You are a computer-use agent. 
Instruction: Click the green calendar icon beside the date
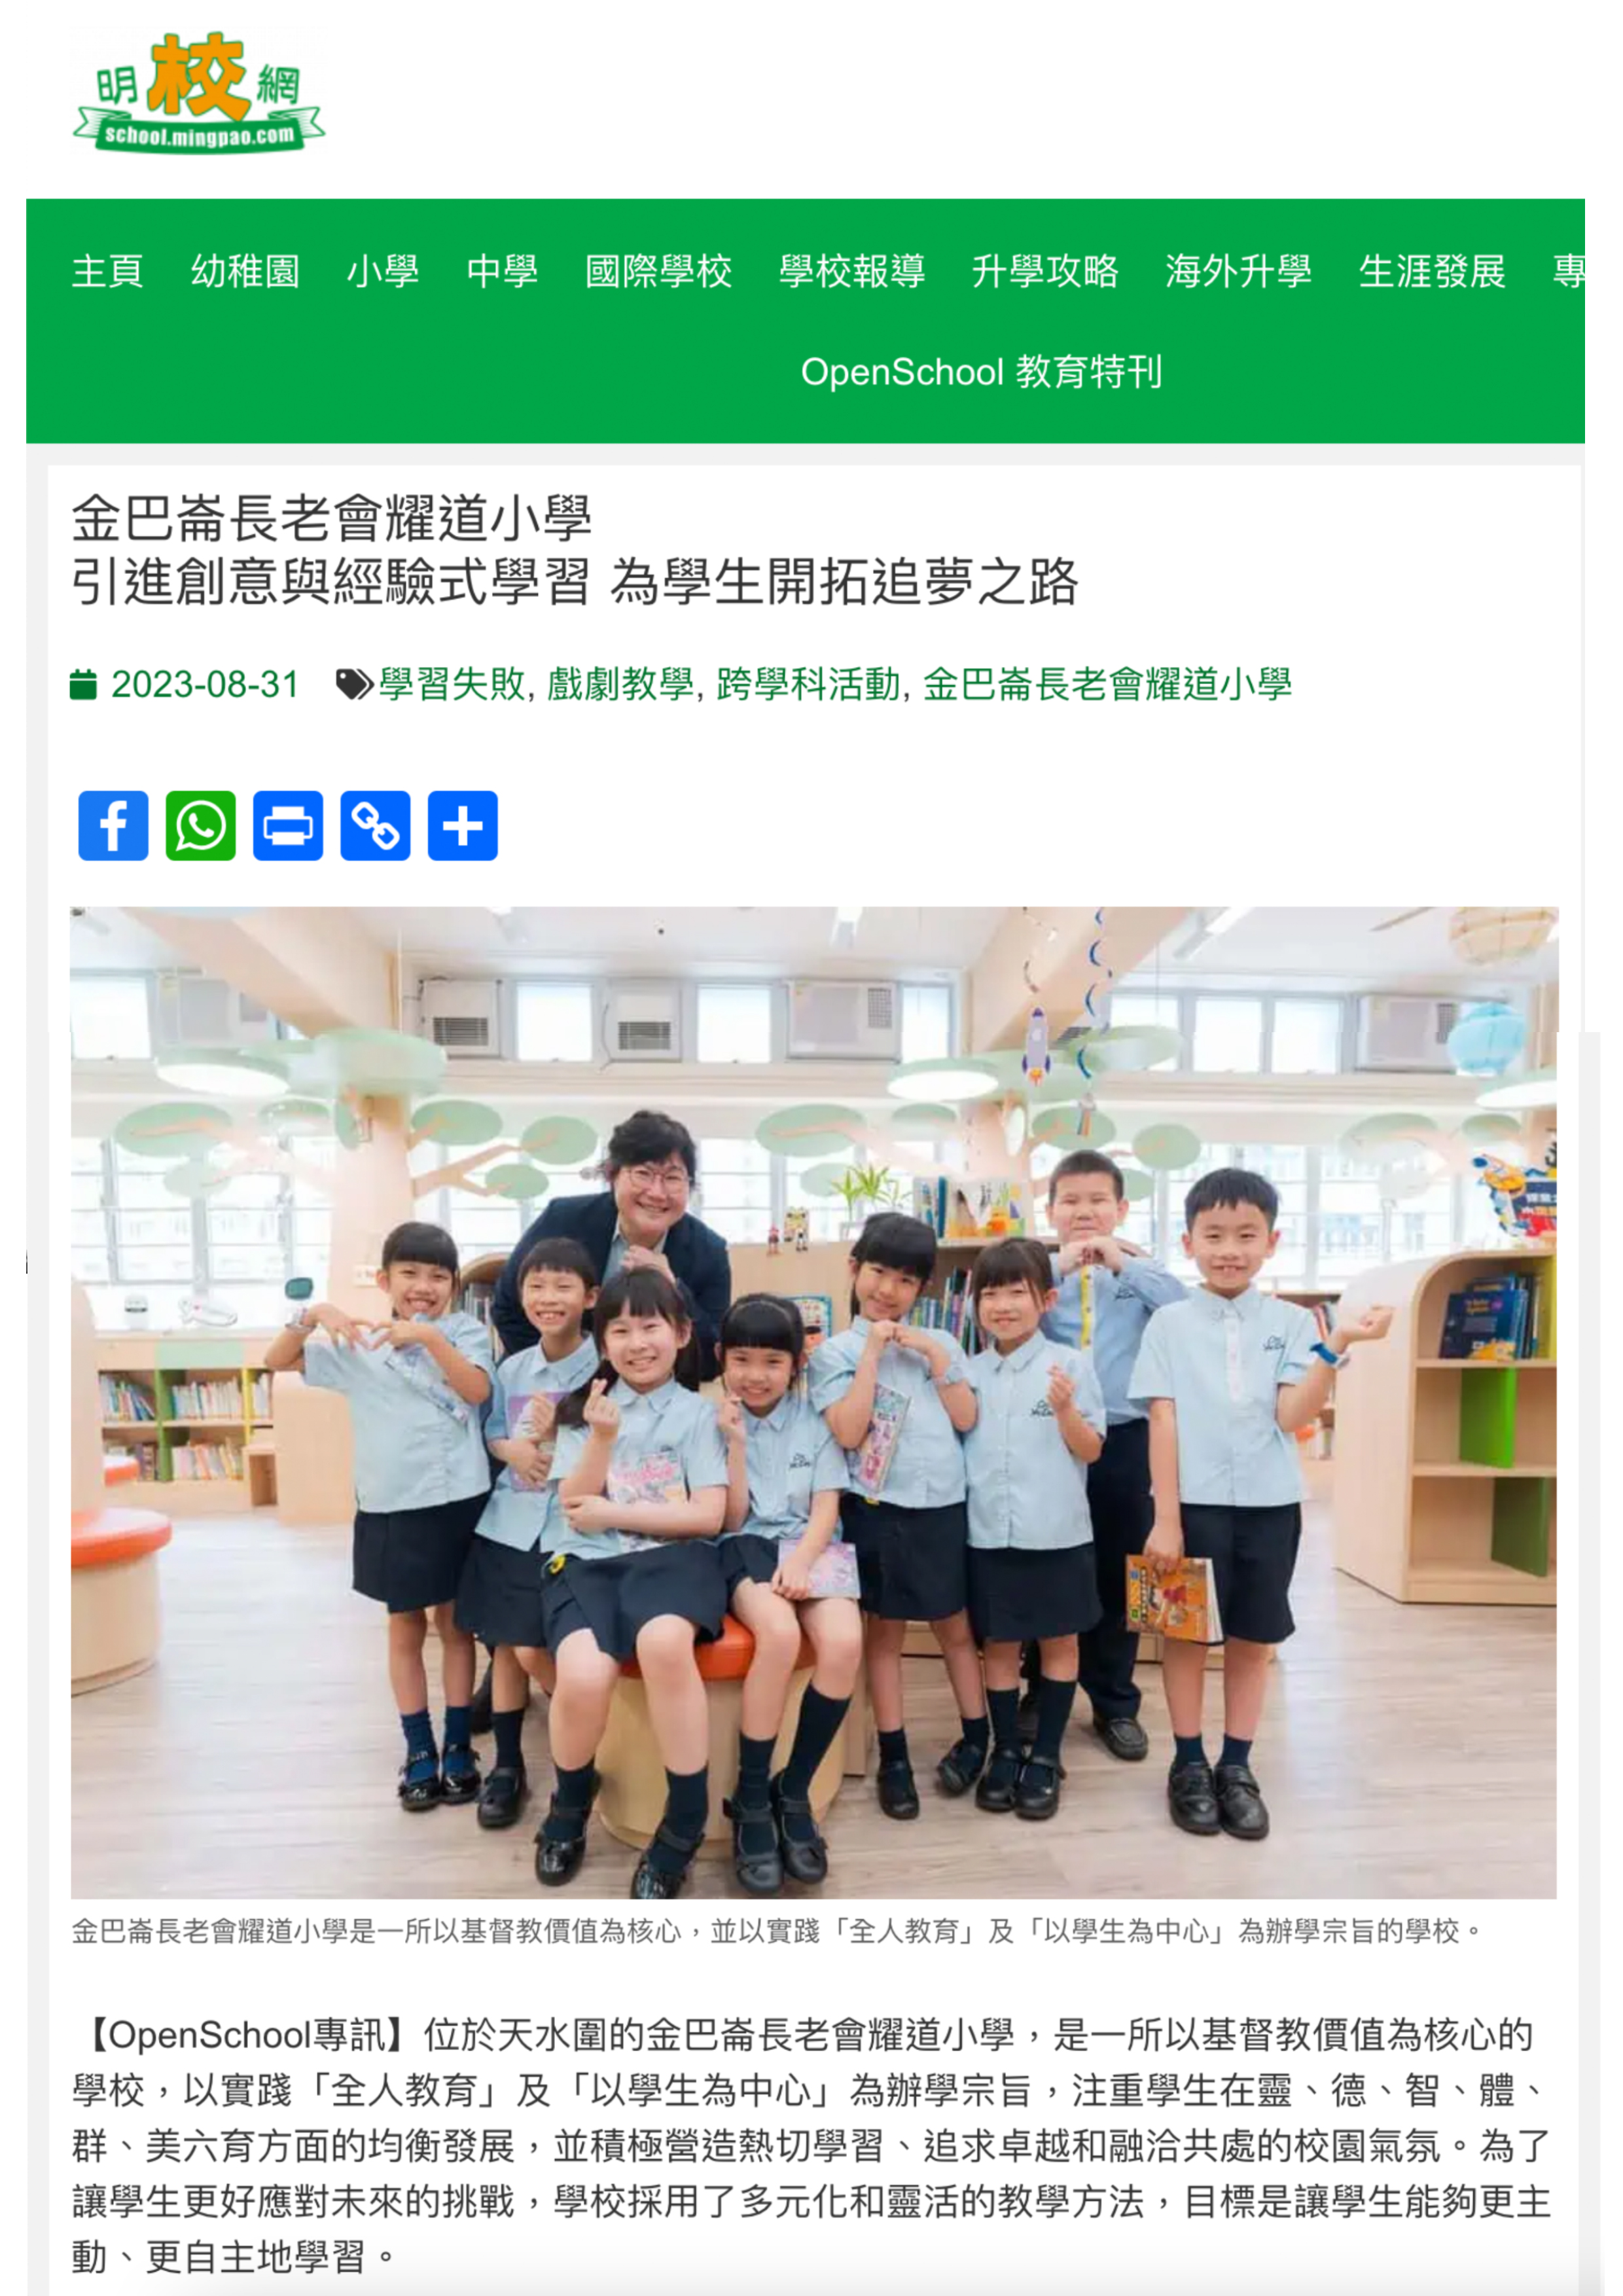pos(83,684)
